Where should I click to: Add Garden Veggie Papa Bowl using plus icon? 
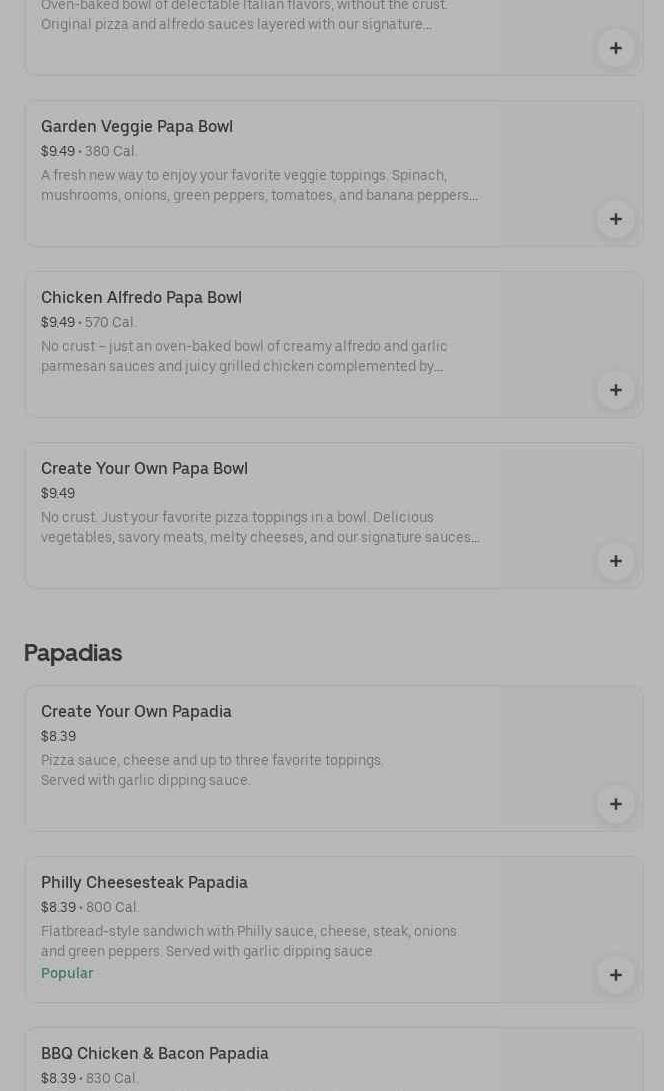click(615, 219)
